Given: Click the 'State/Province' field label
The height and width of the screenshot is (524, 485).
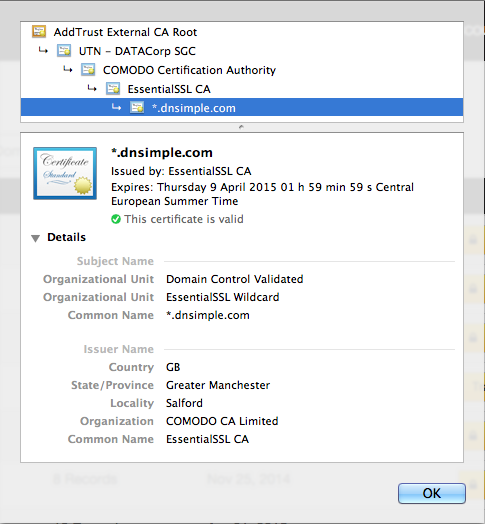Looking at the screenshot, I should (x=113, y=385).
